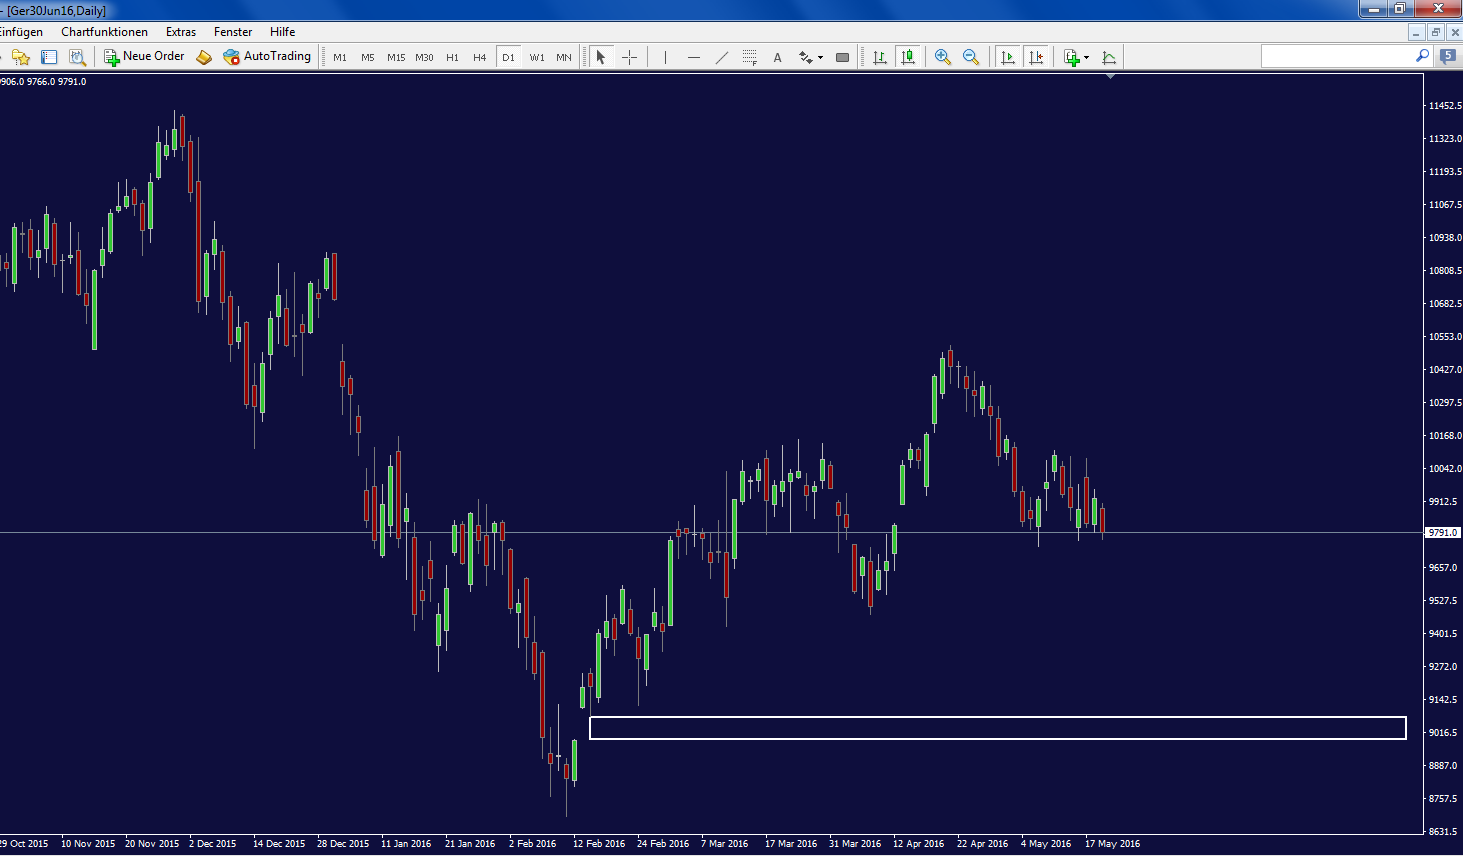Click the 12 Feb 2016 date label
Viewport: 1463px width, 857px height.
(599, 844)
